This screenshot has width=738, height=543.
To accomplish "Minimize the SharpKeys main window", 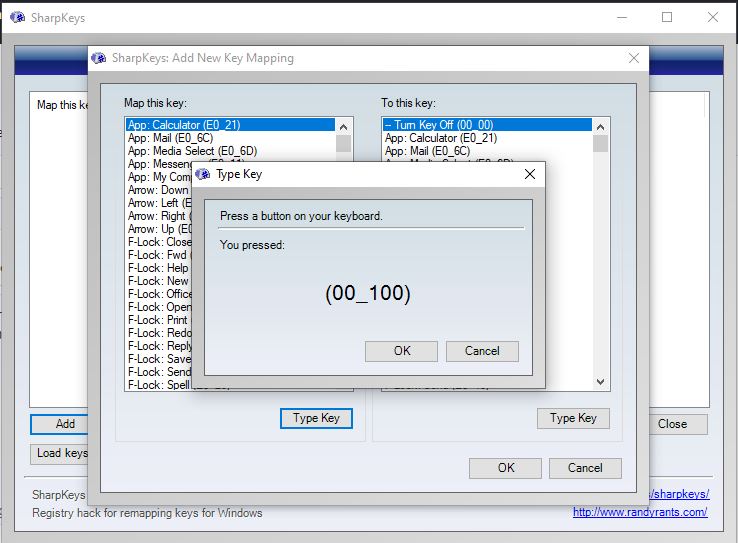I will 622,18.
